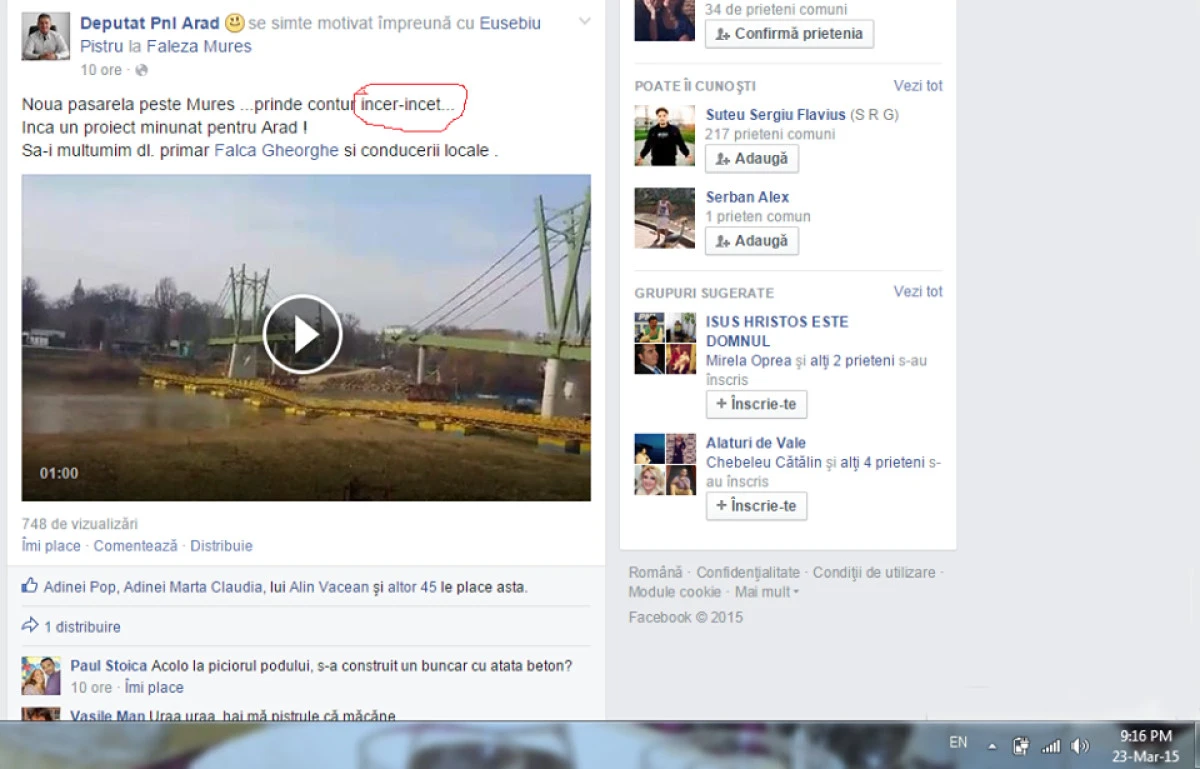Click the Română language link

pos(655,573)
